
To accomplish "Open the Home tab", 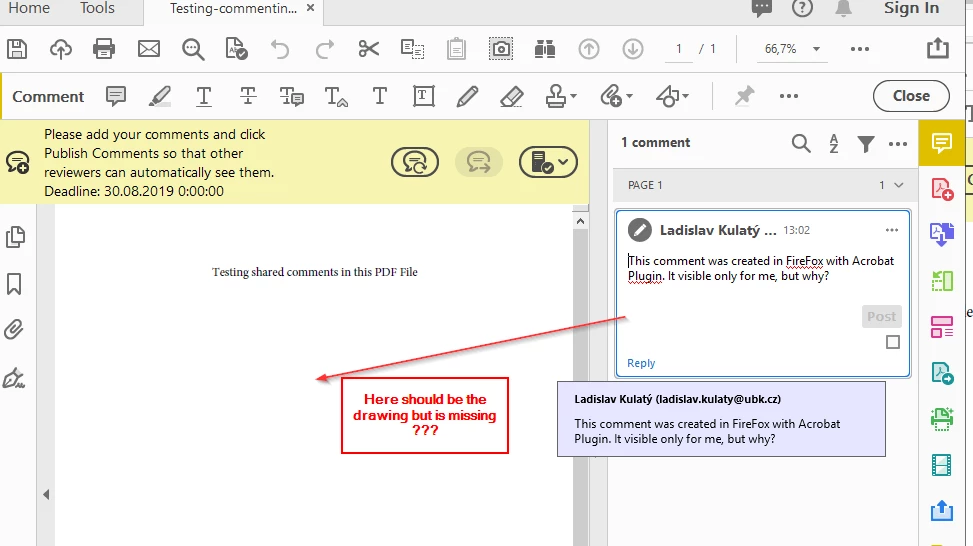I will tap(29, 8).
